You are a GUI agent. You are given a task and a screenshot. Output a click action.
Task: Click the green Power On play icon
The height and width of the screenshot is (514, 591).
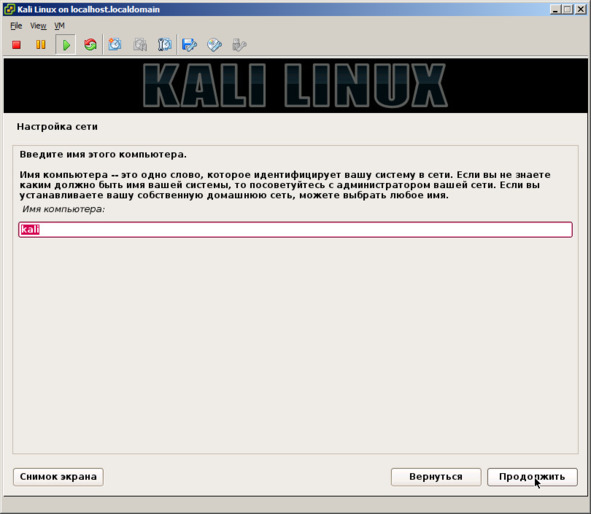pos(66,45)
